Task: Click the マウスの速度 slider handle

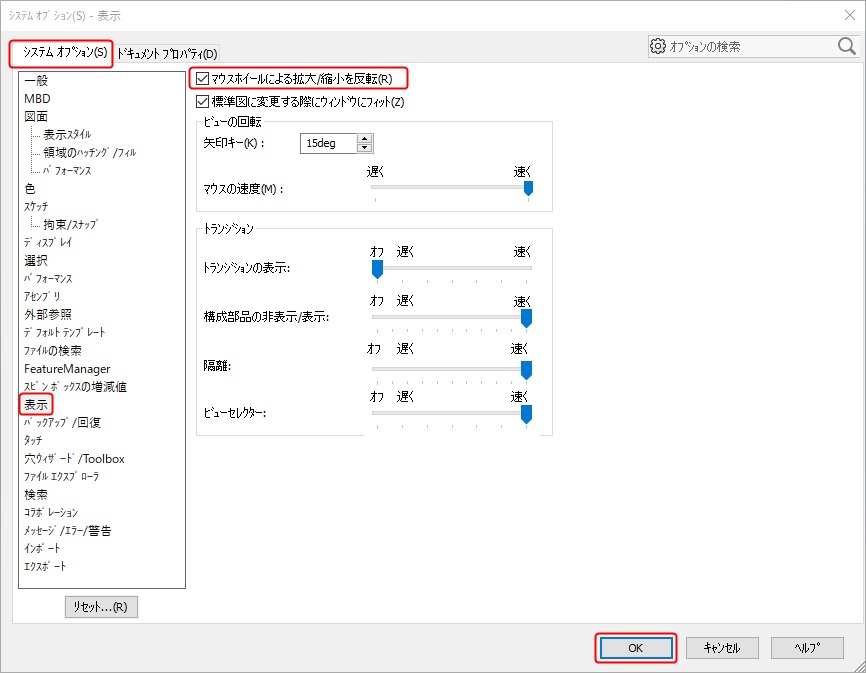Action: tap(528, 188)
